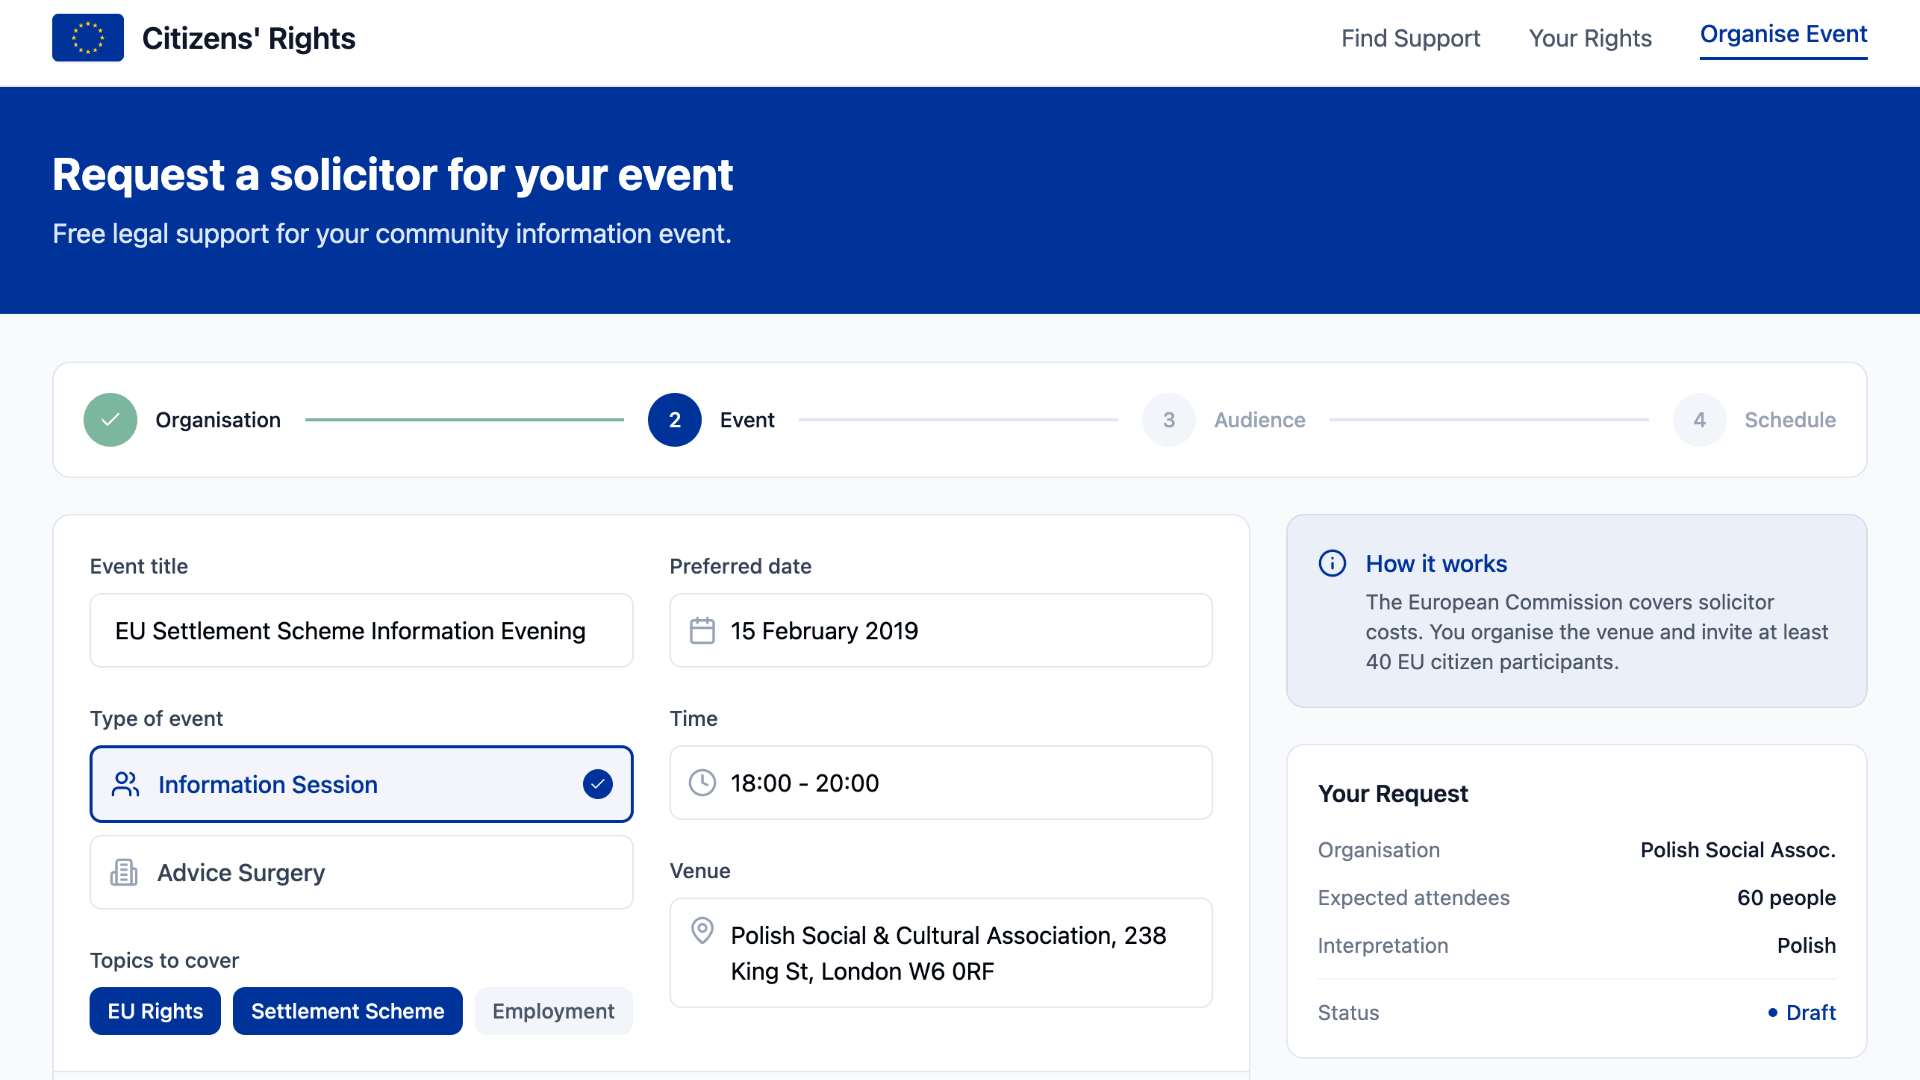
Task: Open the venue selection field
Action: (x=939, y=952)
